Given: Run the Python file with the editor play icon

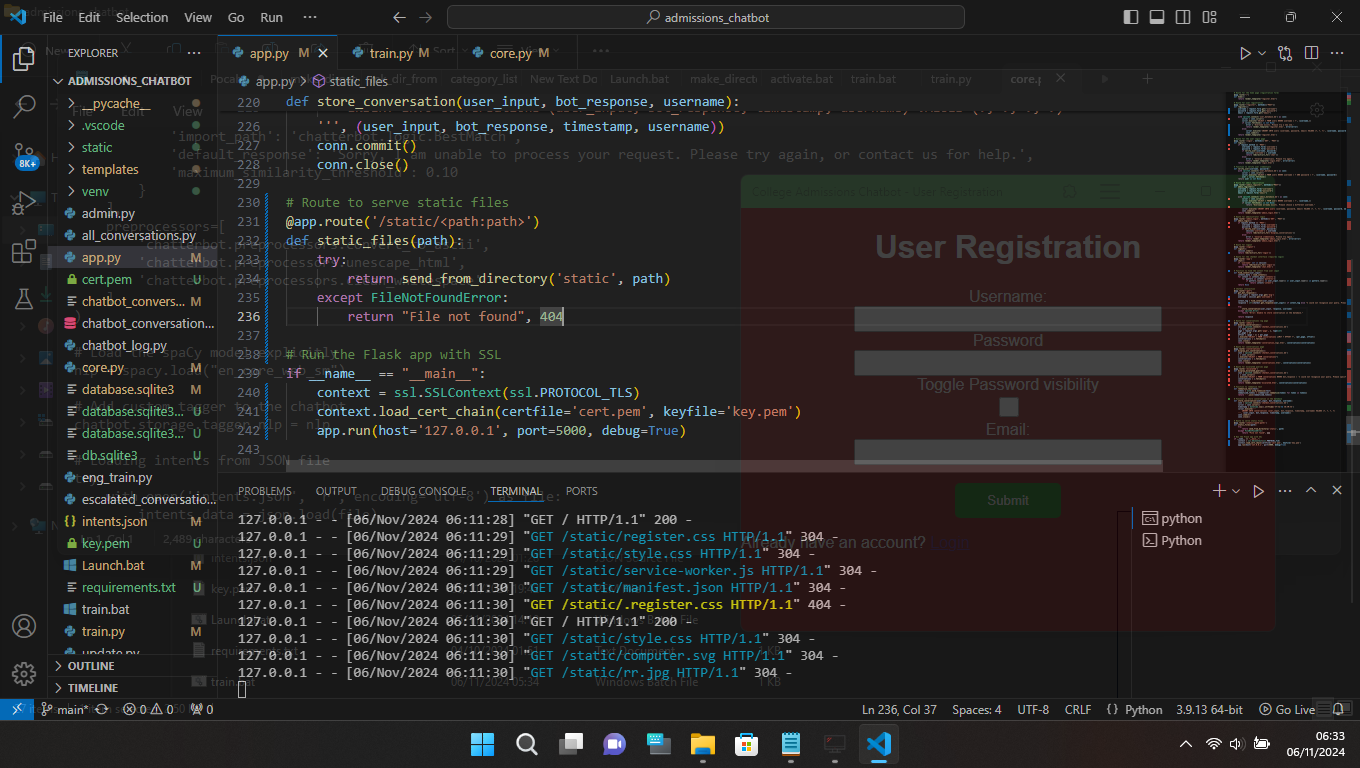Looking at the screenshot, I should (1245, 53).
